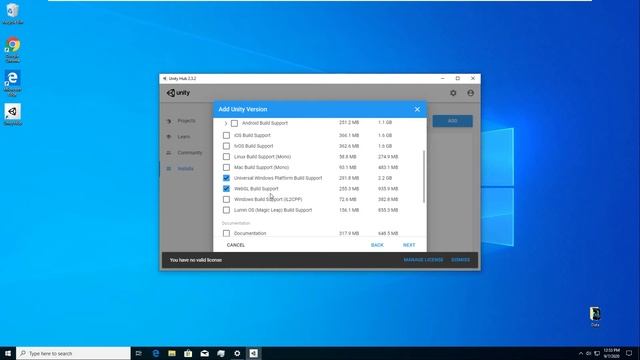640x360 pixels.
Task: Enable Windows Build Support (IL2CPP) checkbox
Action: point(226,199)
